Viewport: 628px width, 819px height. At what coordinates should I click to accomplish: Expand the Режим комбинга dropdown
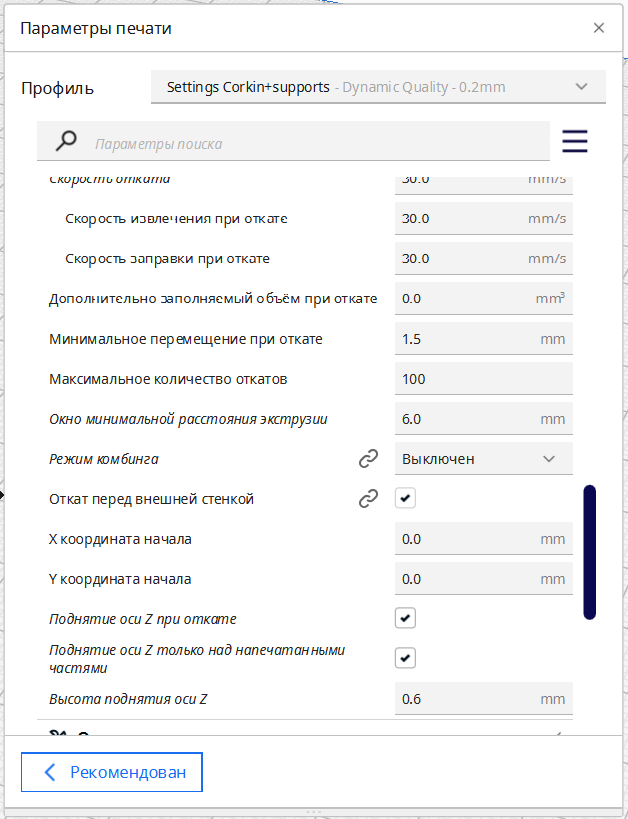tap(483, 459)
